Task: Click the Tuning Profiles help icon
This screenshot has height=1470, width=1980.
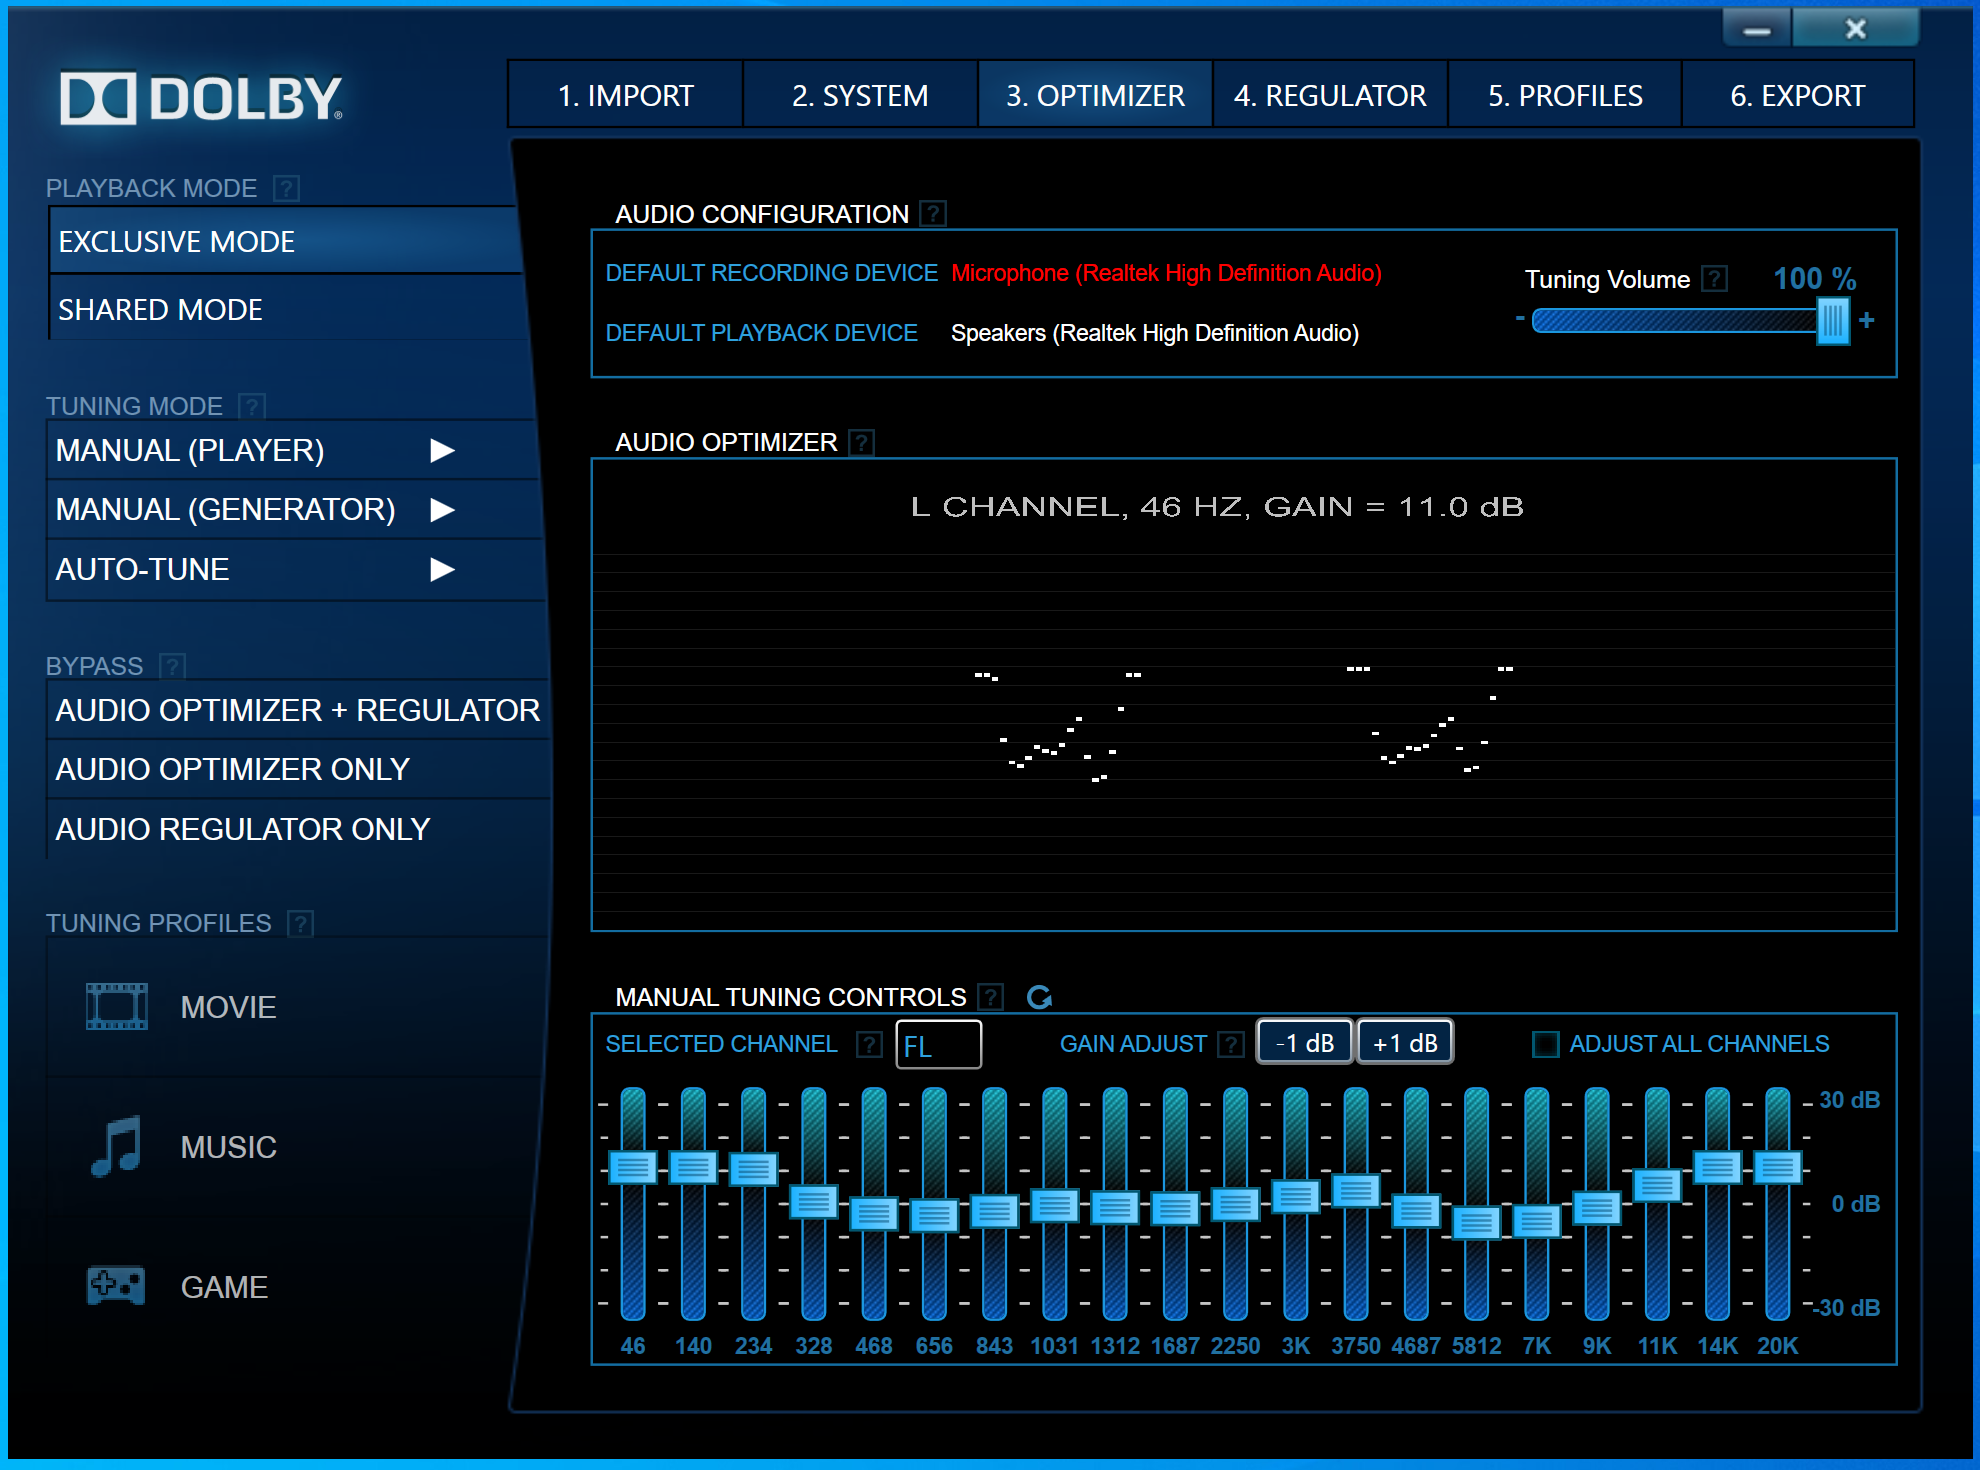Action: [x=300, y=923]
